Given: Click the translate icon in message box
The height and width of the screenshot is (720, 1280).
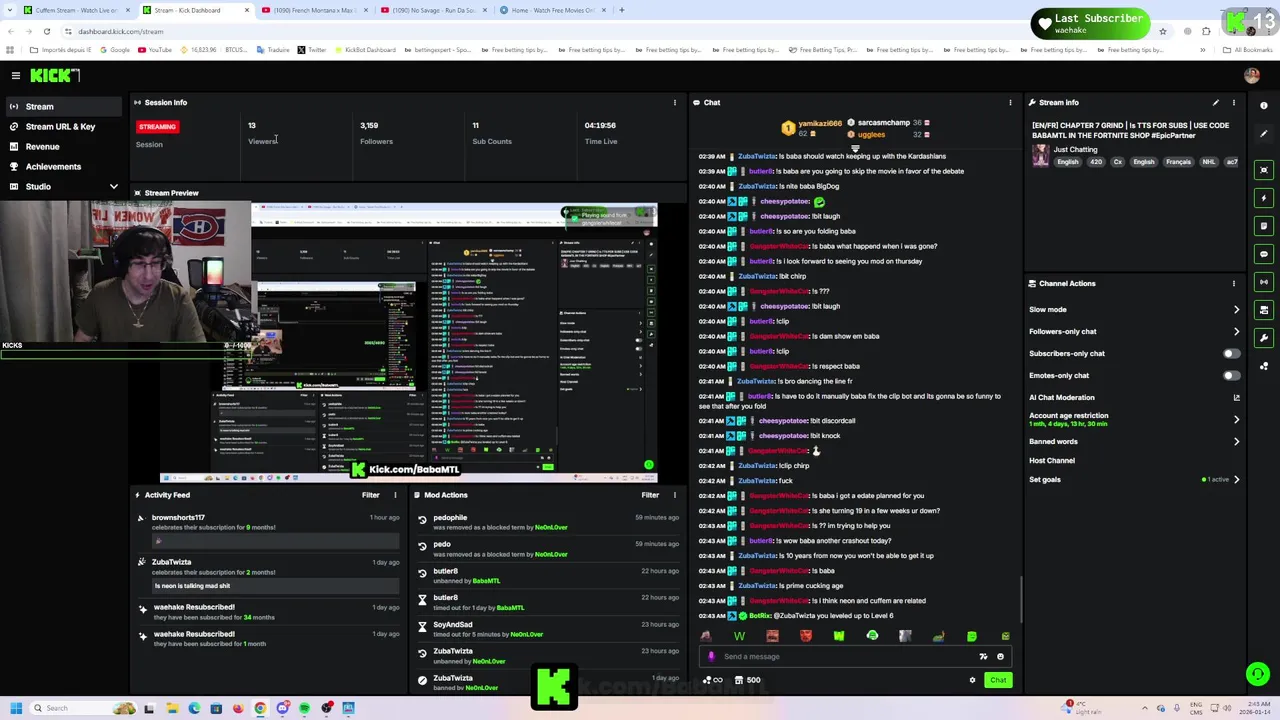Looking at the screenshot, I should tap(983, 656).
